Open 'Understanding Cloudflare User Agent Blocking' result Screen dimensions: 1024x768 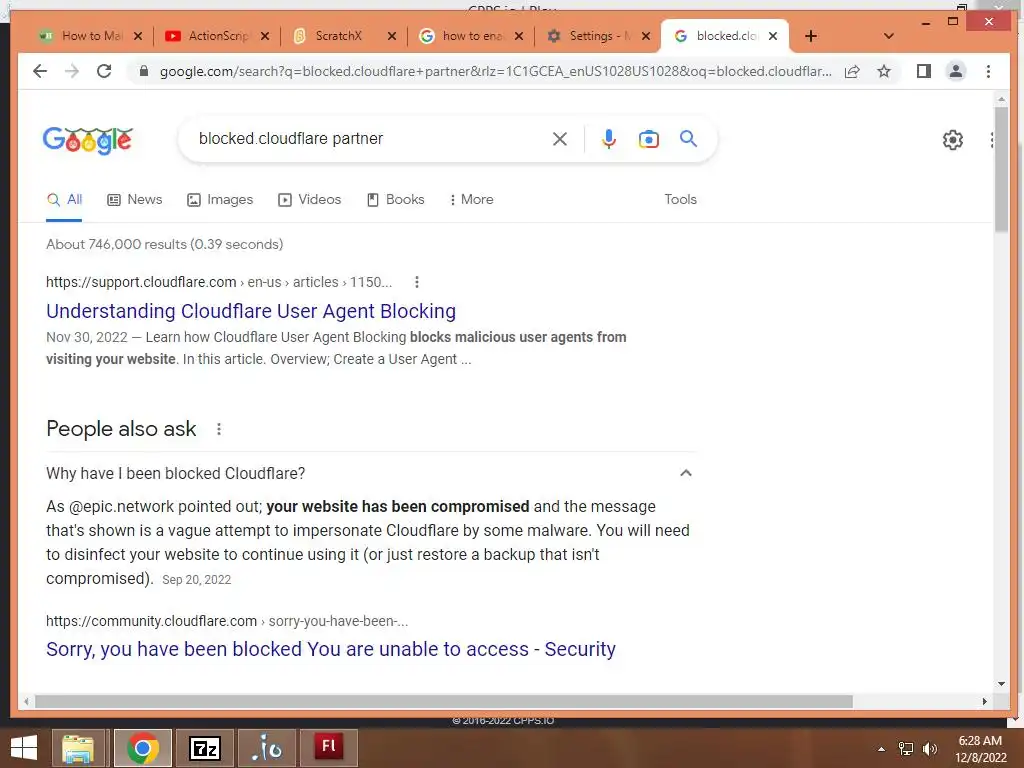[x=251, y=311]
